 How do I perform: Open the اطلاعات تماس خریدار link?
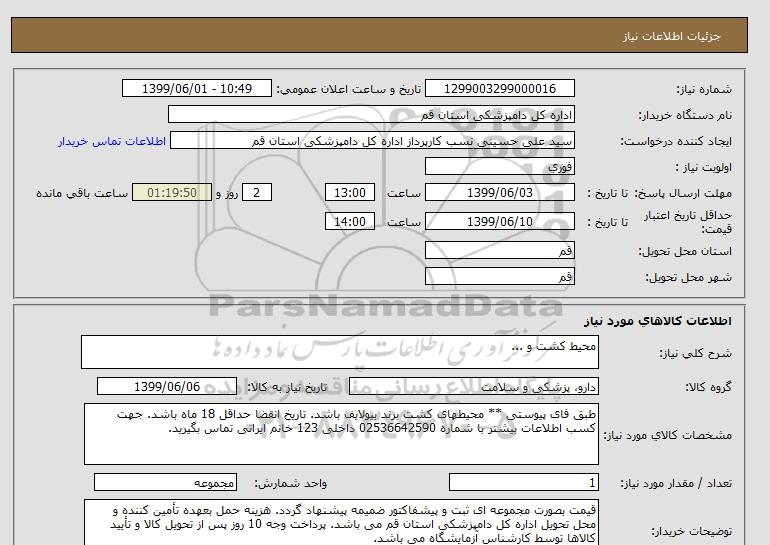(x=112, y=141)
